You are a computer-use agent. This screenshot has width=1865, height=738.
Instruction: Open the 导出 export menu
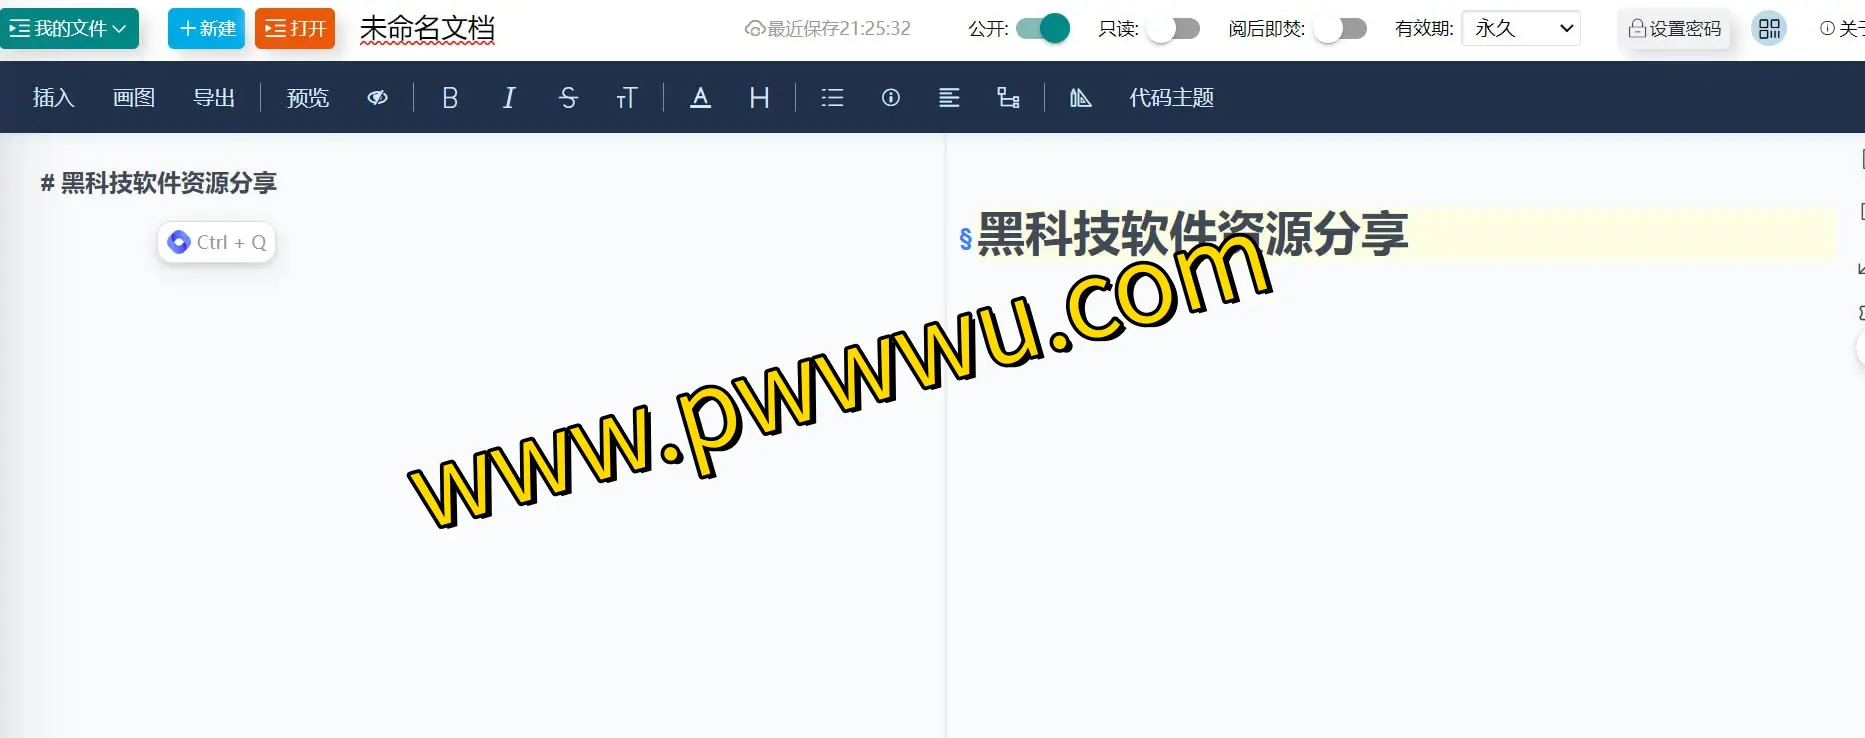(x=213, y=98)
